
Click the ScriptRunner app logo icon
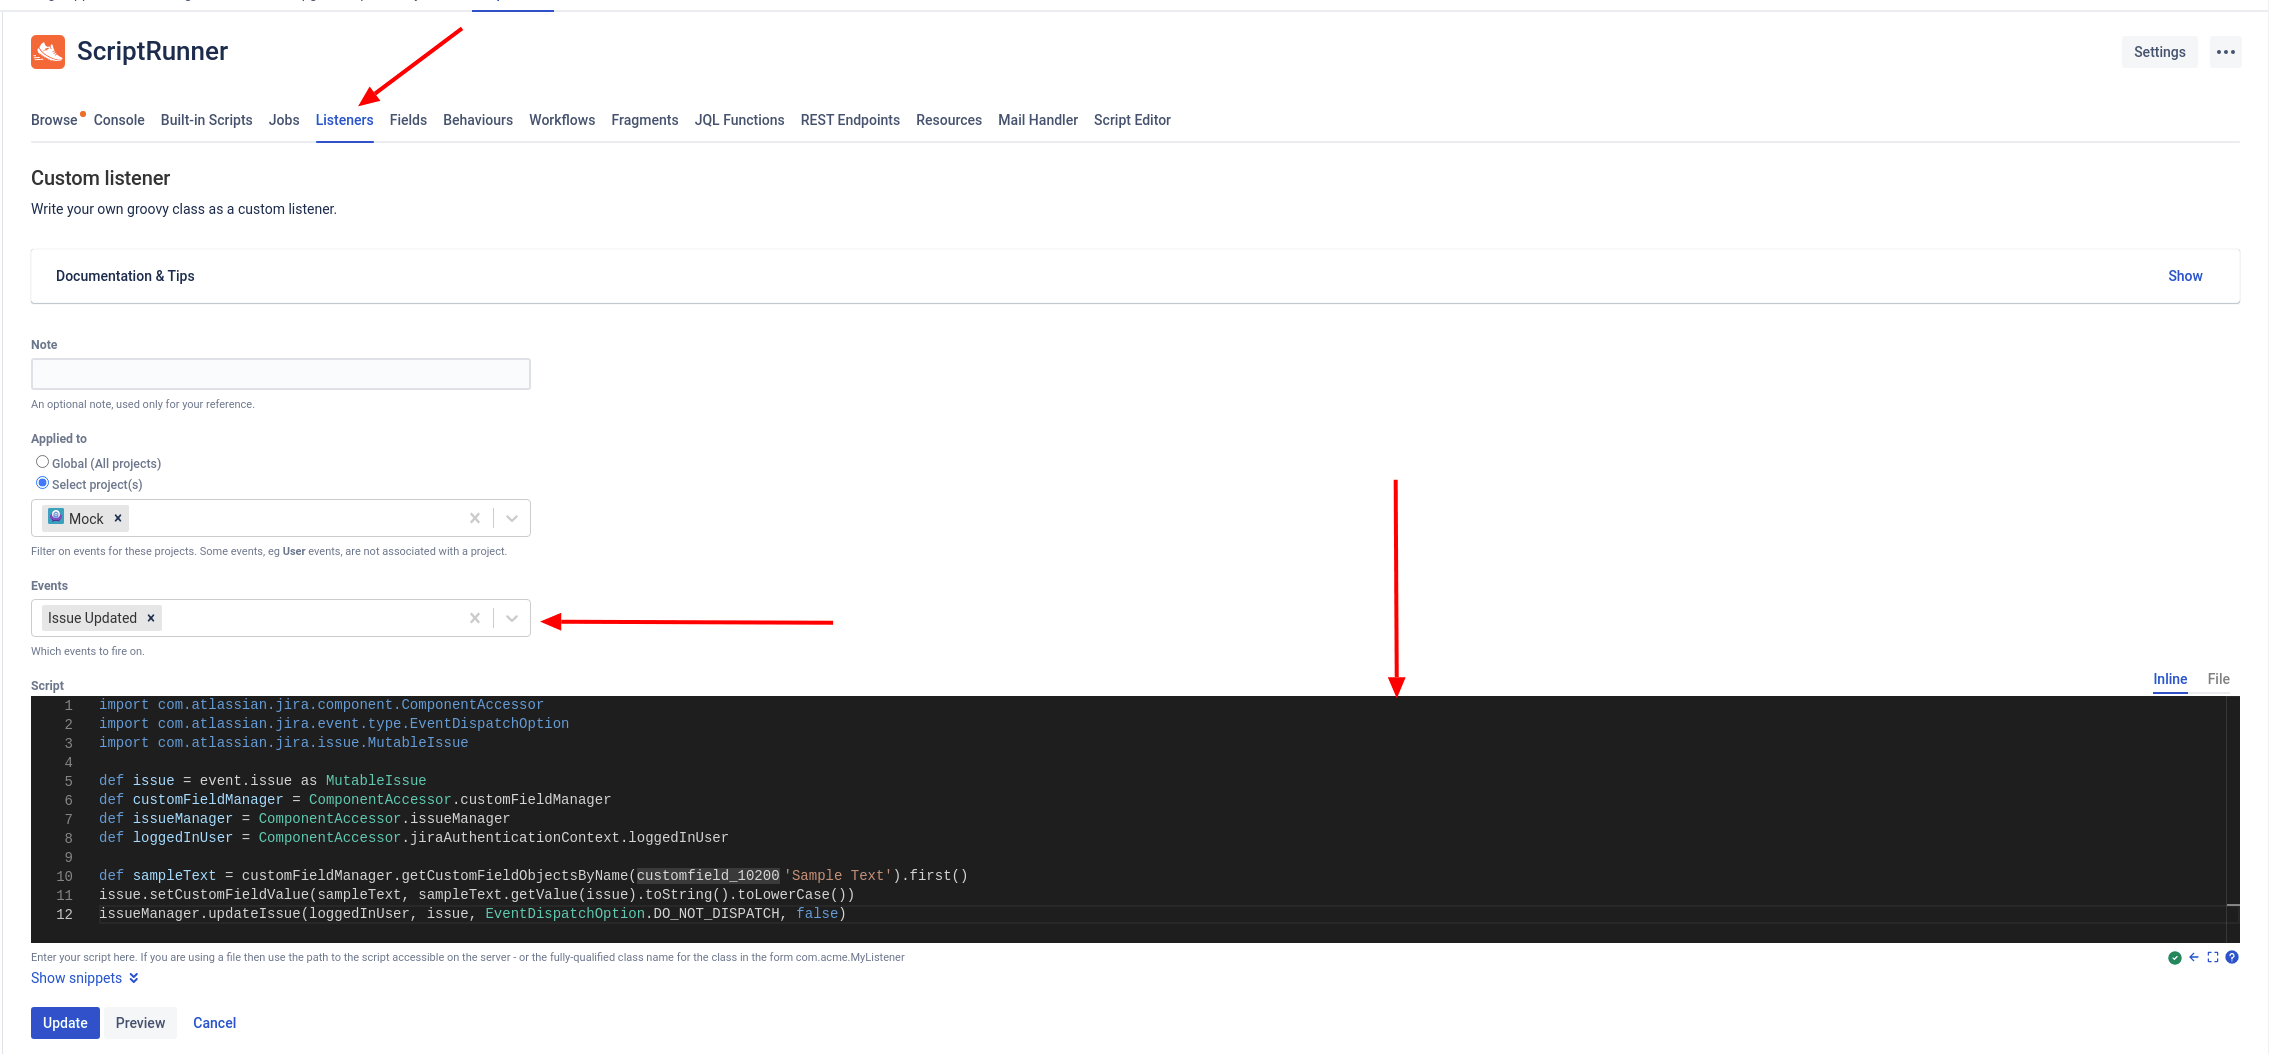pos(47,51)
